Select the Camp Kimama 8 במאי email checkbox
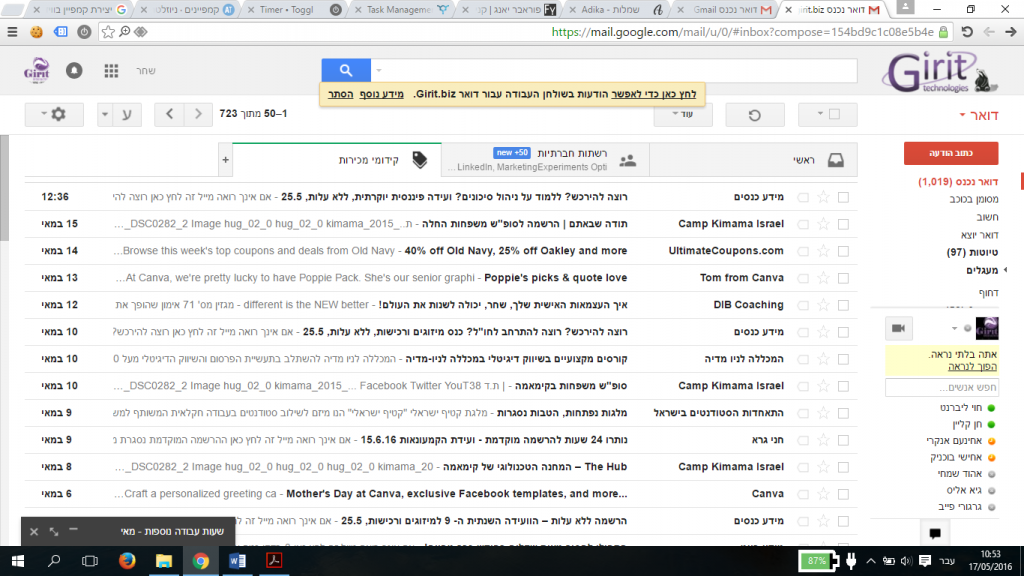1024x576 pixels. point(844,467)
